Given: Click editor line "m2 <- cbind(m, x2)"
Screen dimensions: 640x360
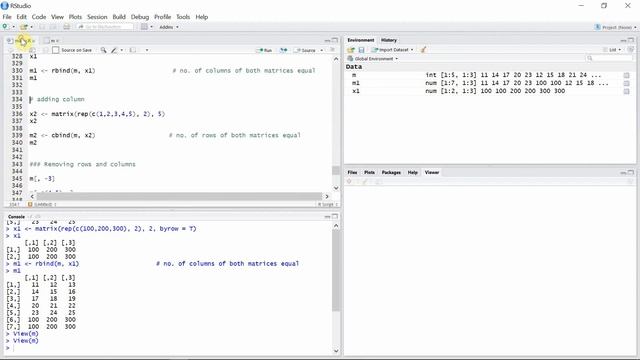Looking at the screenshot, I should click(x=62, y=135).
